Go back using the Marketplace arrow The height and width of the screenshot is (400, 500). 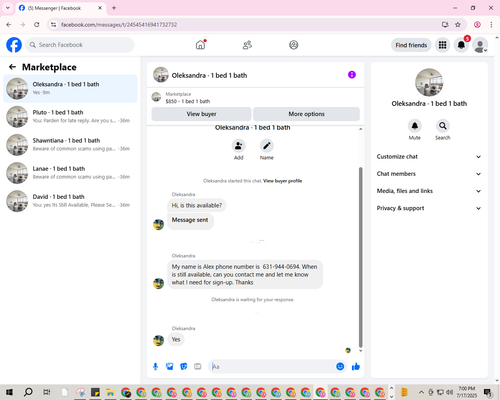tap(12, 67)
